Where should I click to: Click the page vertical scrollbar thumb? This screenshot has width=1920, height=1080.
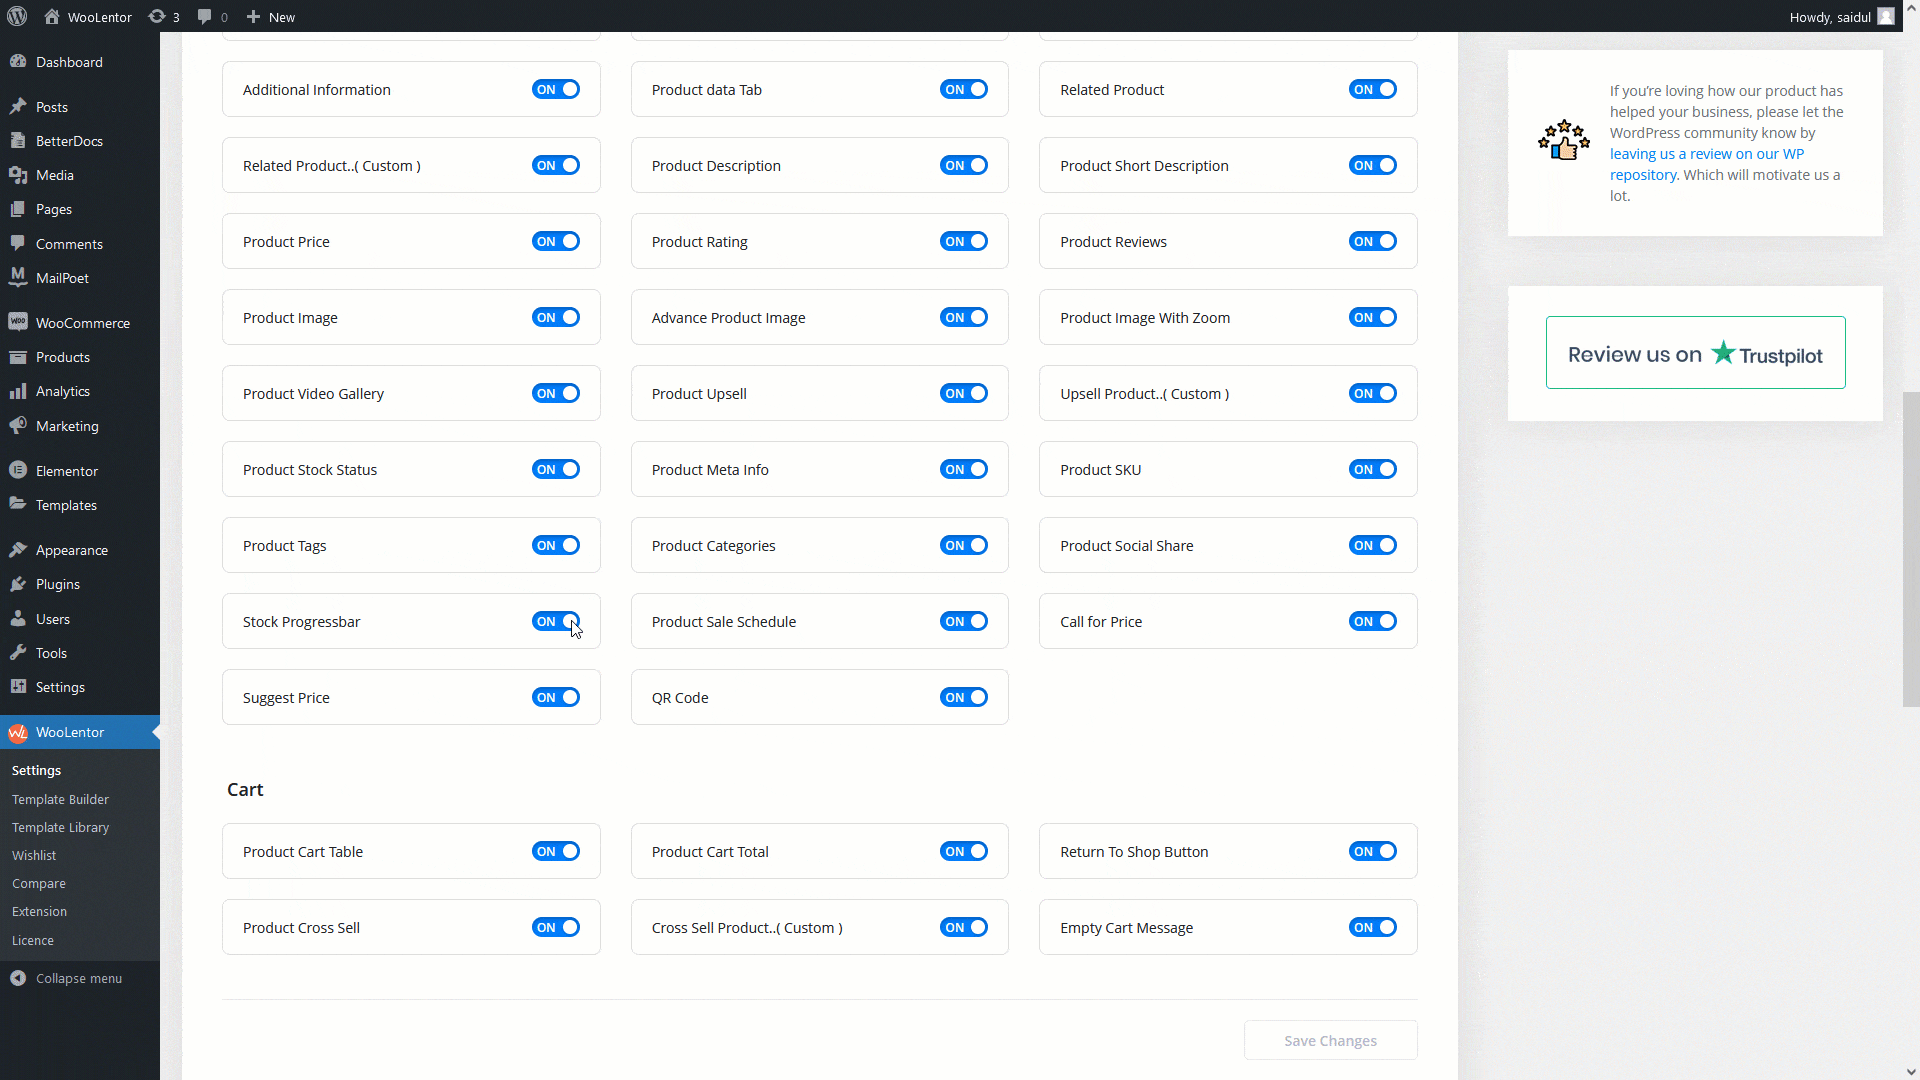pos(1911,550)
